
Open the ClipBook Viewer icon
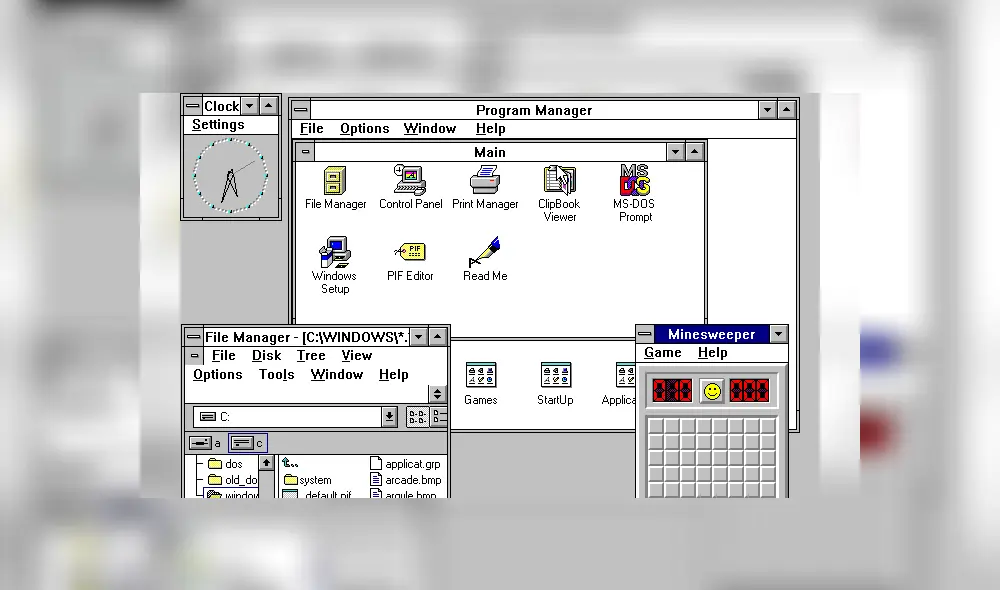(x=560, y=182)
